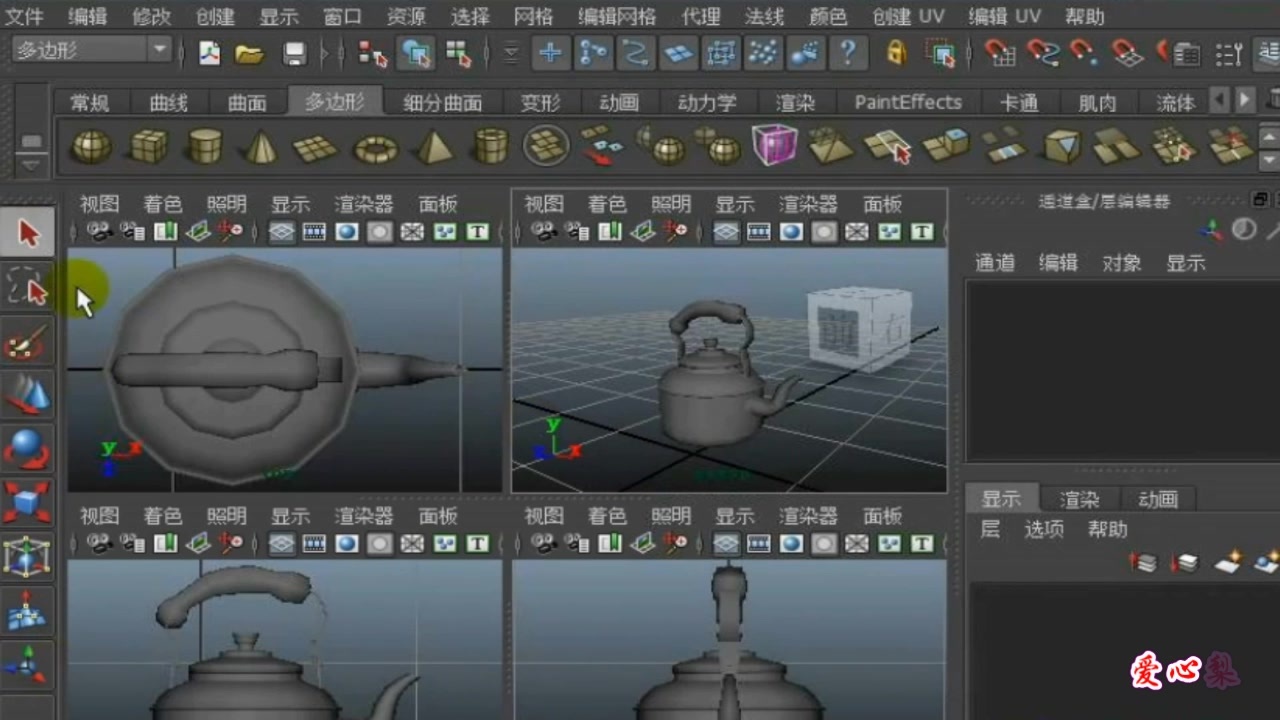Open layer editor 选项 menu

(1044, 529)
